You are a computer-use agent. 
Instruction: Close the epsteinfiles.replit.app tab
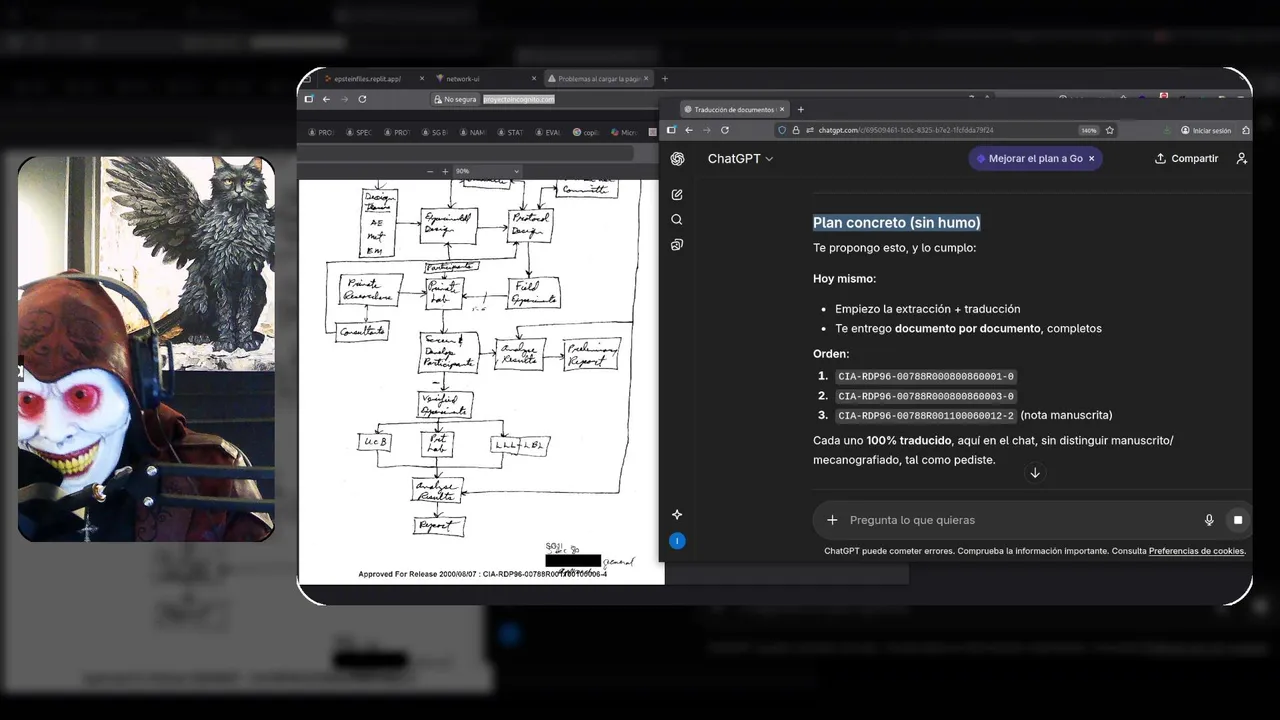coord(422,78)
